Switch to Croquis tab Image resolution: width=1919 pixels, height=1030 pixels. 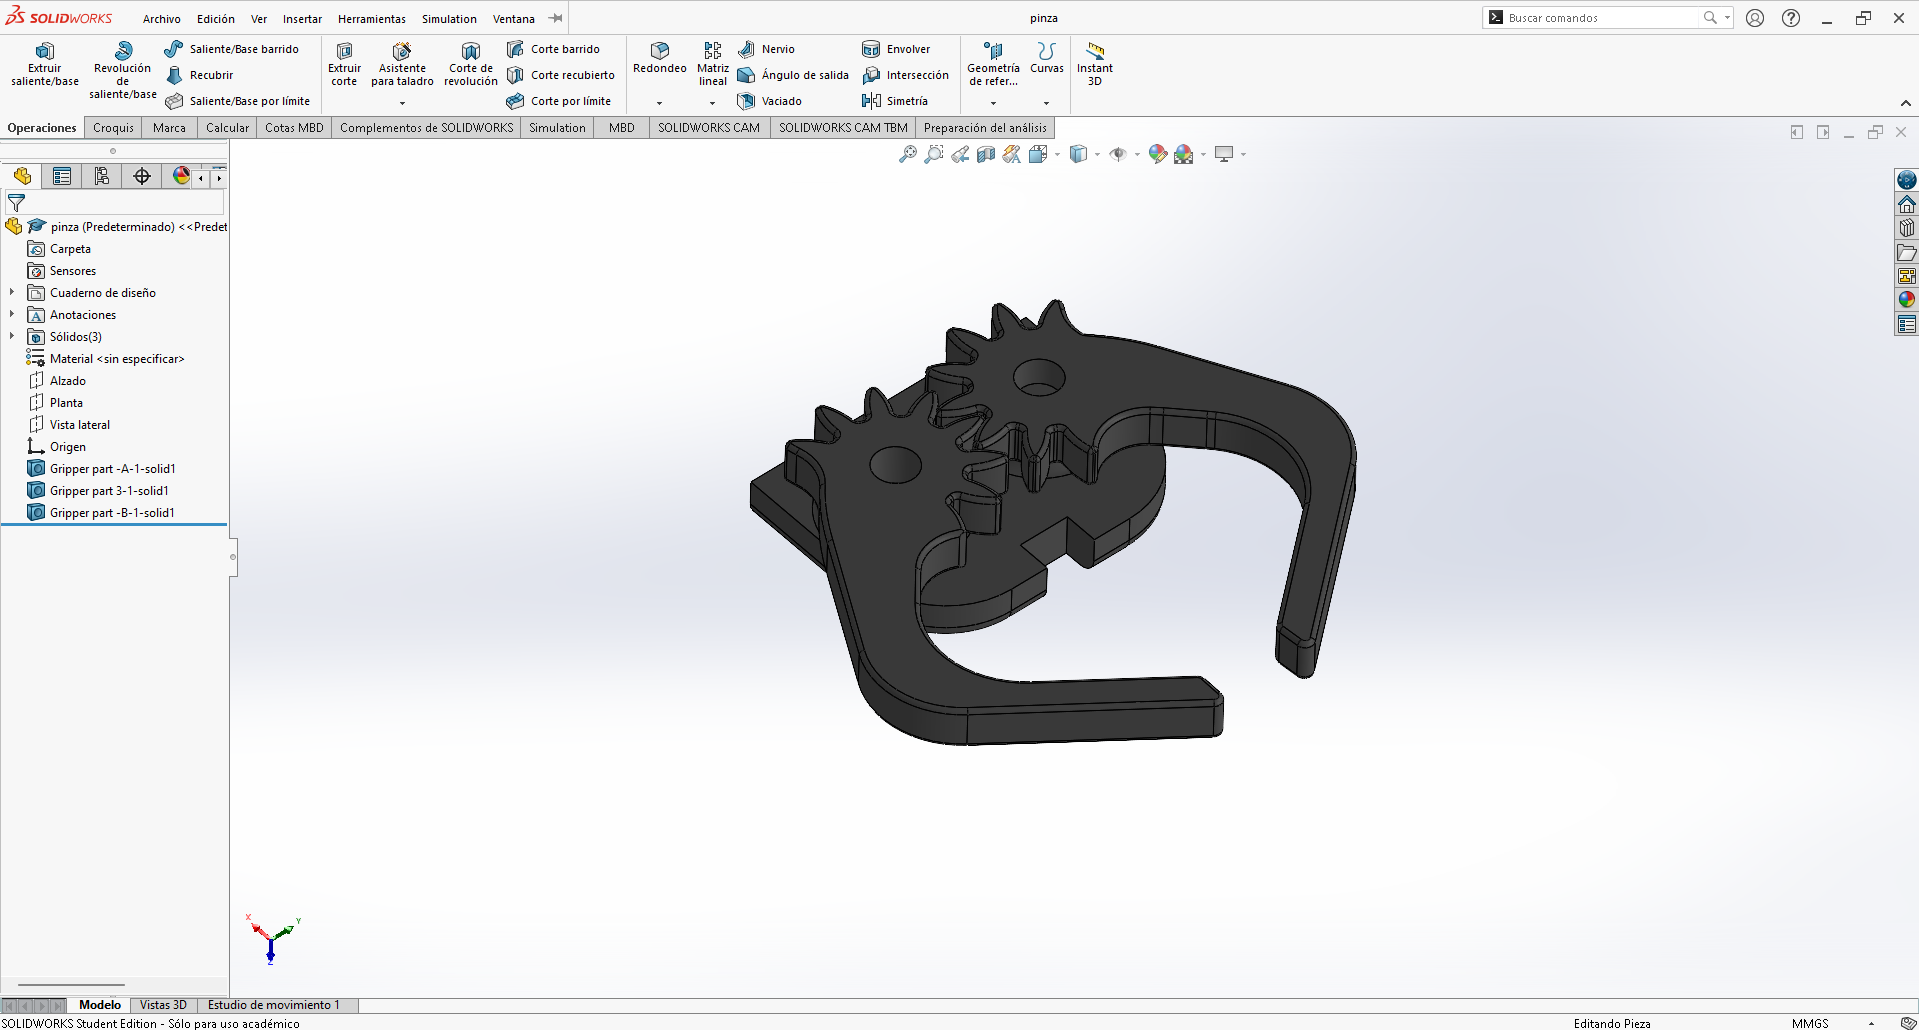coord(113,128)
